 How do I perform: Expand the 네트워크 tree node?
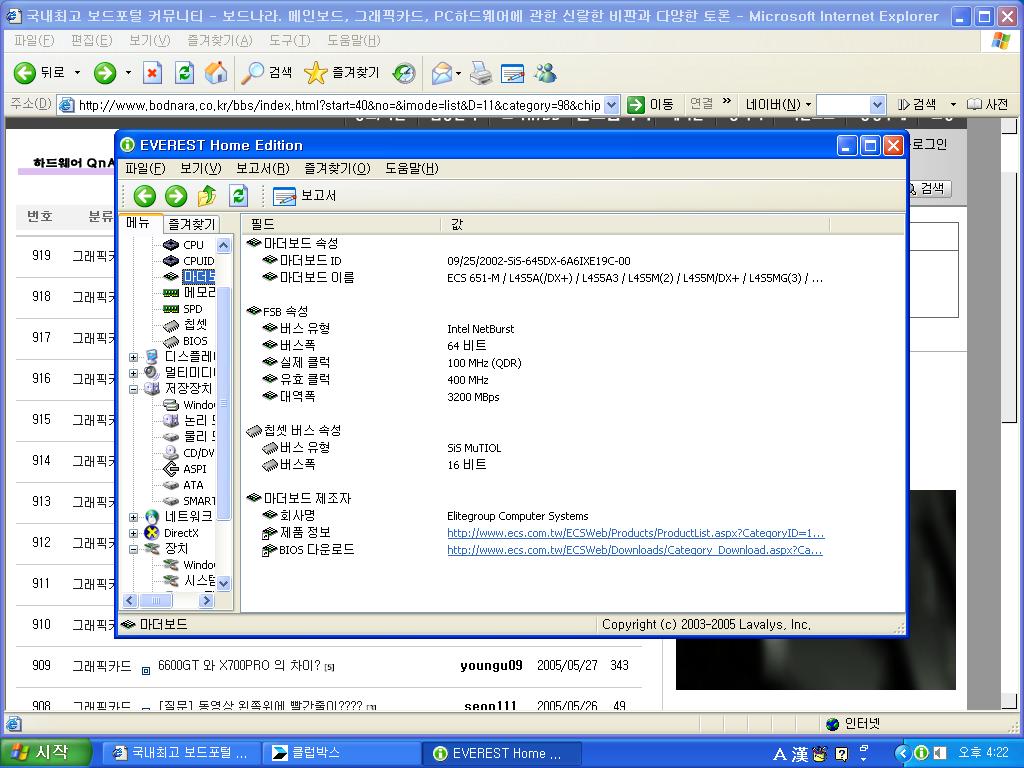point(133,517)
